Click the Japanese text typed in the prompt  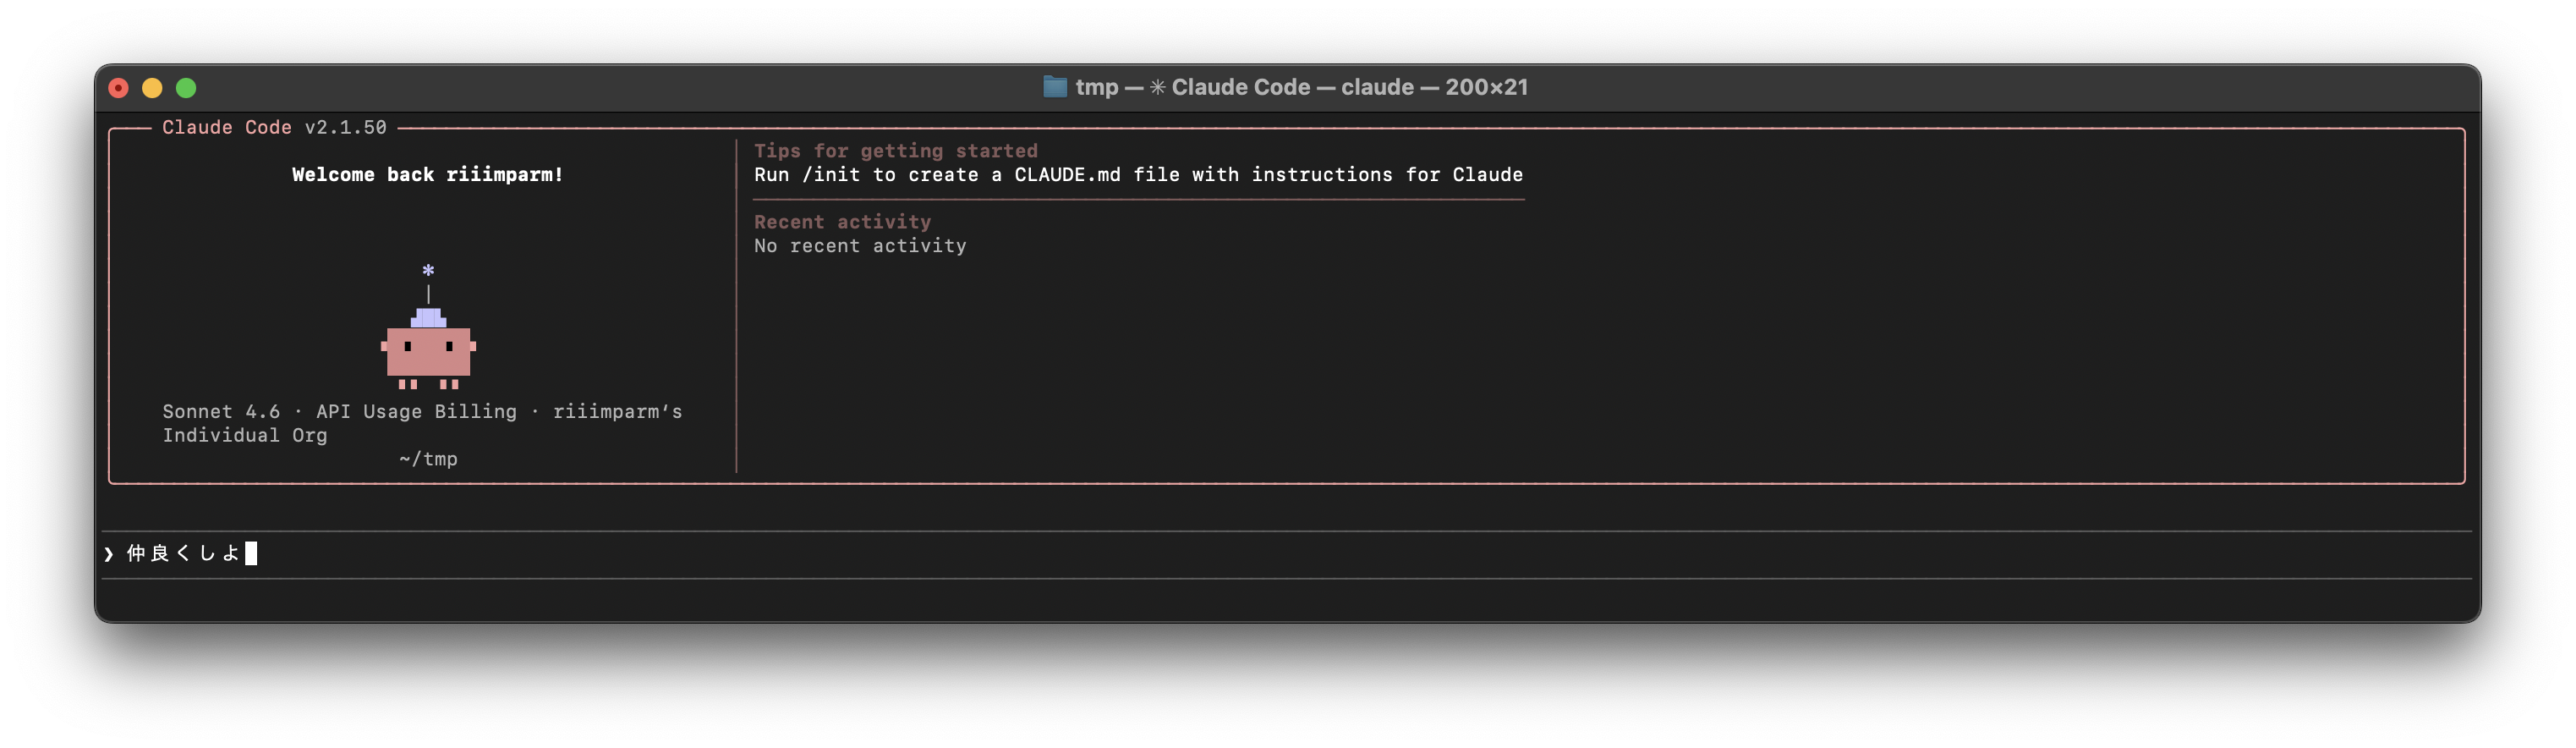tap(183, 554)
